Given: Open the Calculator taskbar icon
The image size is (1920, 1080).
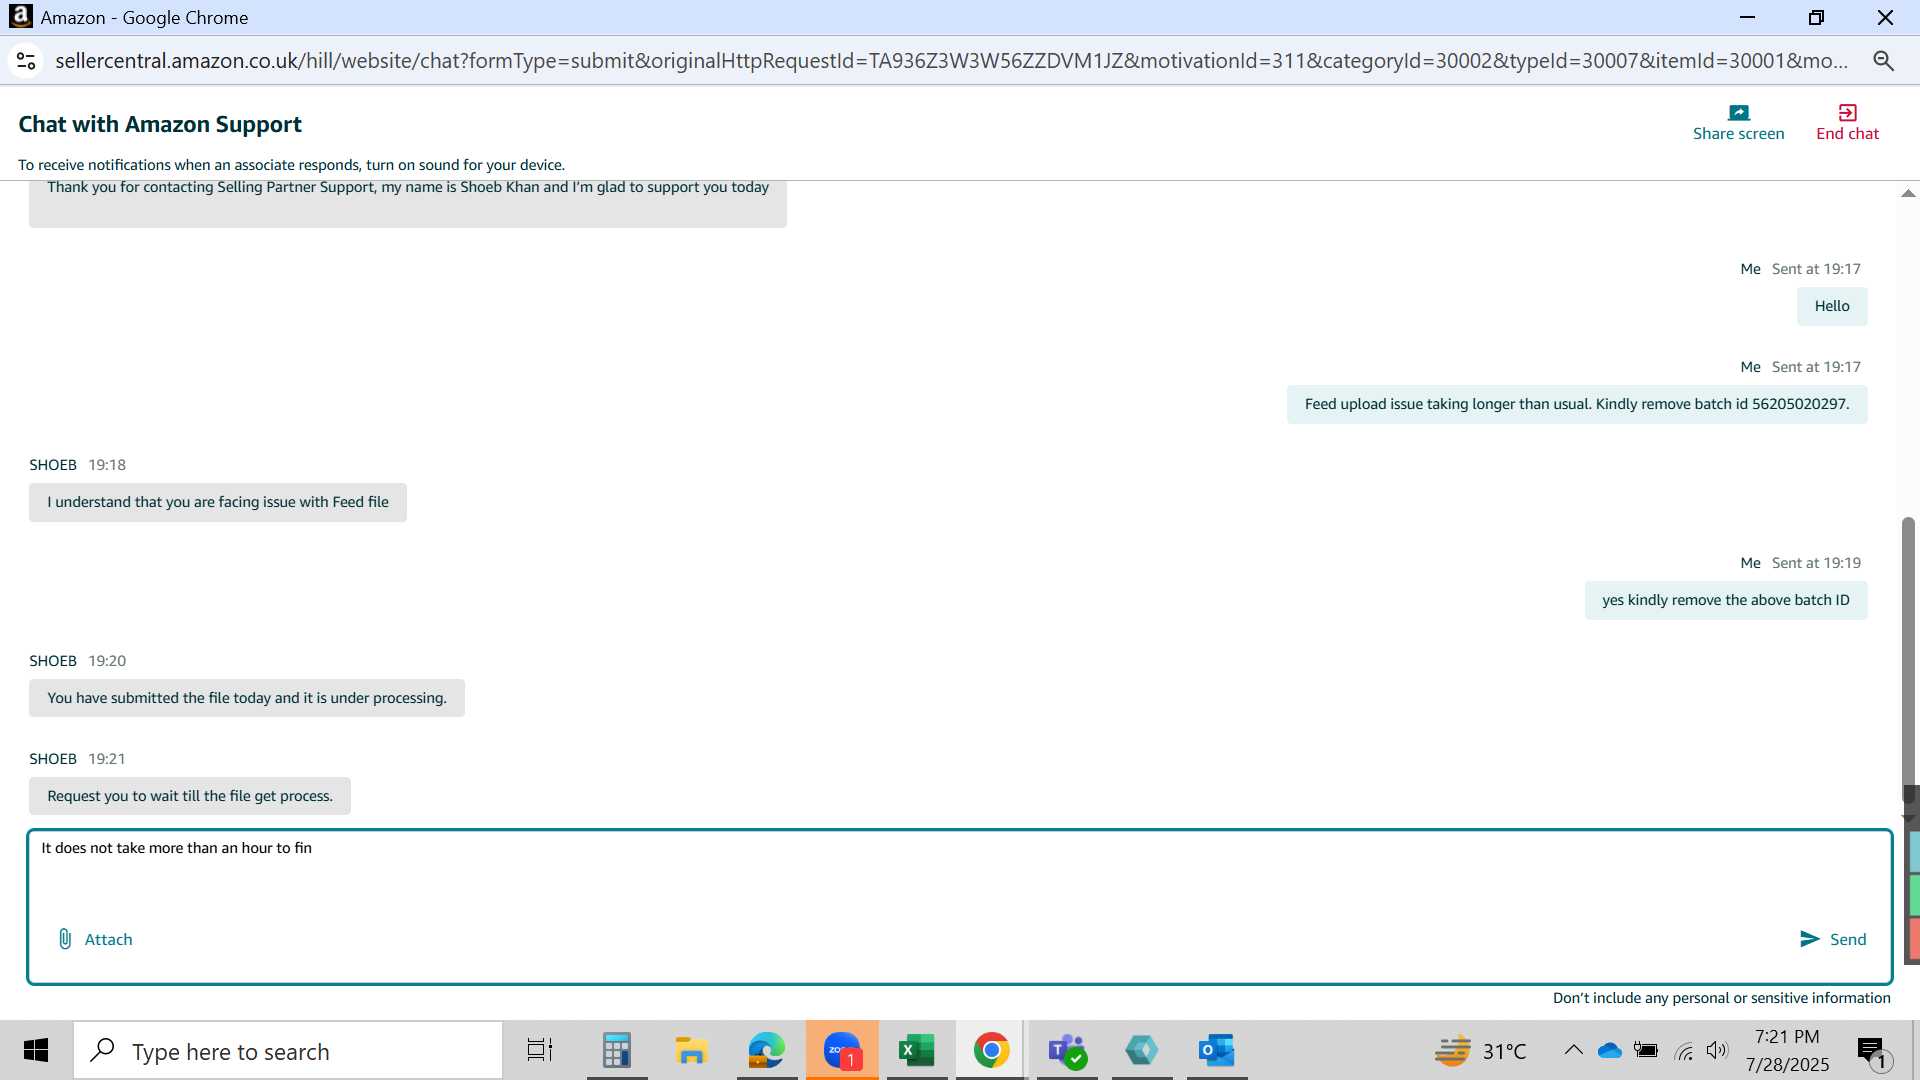Looking at the screenshot, I should 617,1050.
